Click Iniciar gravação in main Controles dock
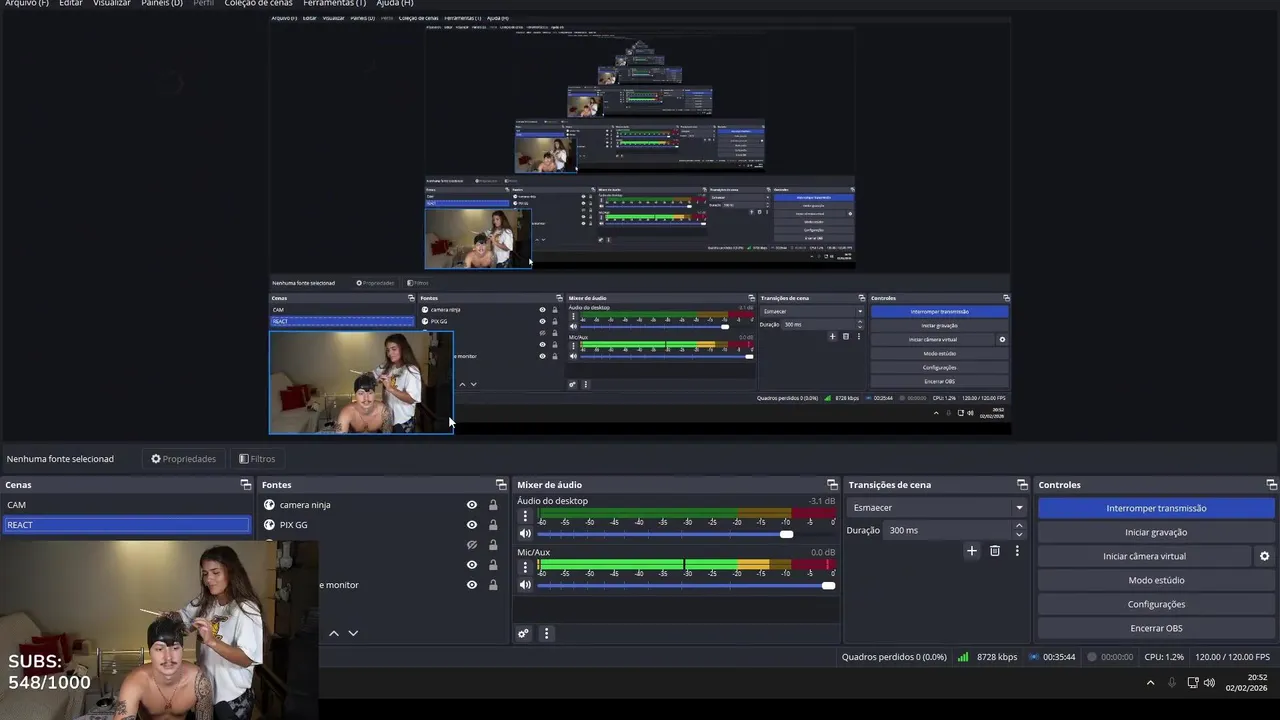 point(1156,532)
